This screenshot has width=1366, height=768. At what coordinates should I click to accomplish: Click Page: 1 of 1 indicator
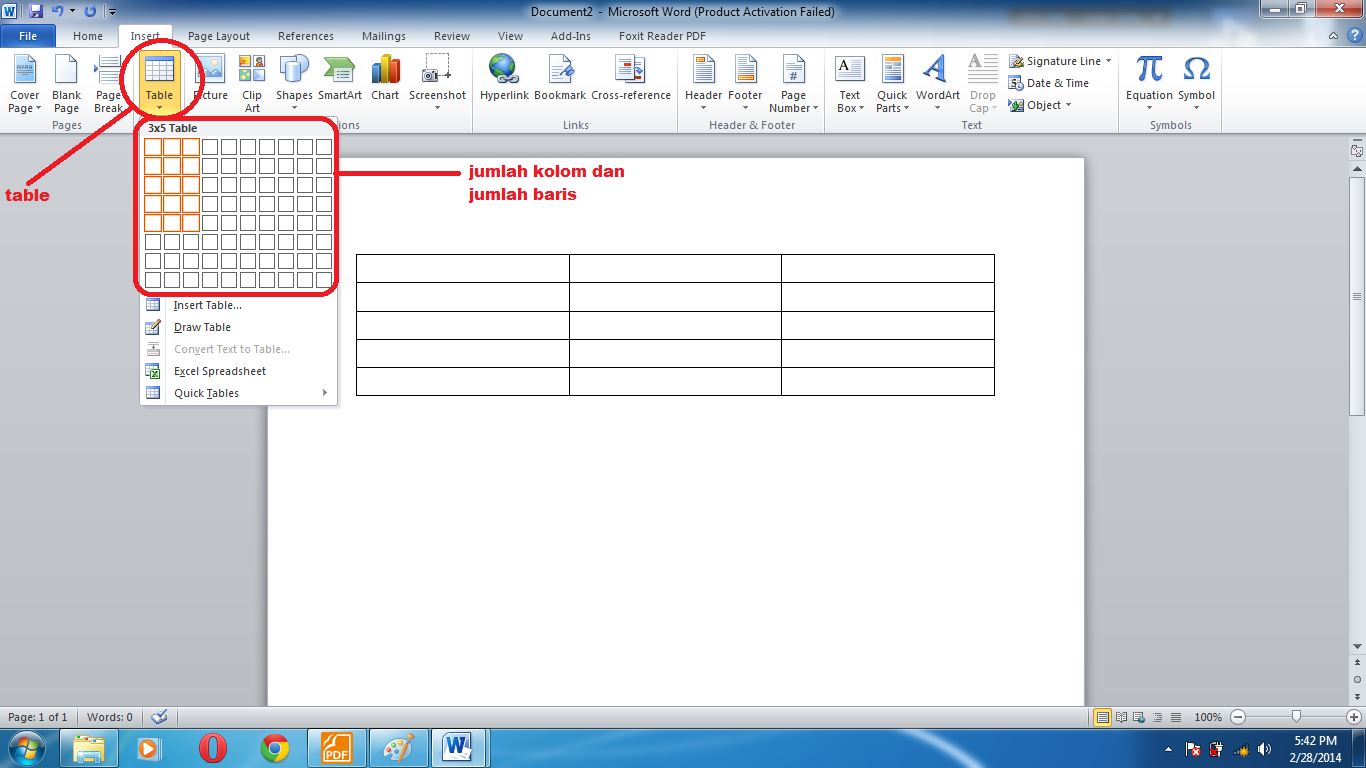(38, 717)
